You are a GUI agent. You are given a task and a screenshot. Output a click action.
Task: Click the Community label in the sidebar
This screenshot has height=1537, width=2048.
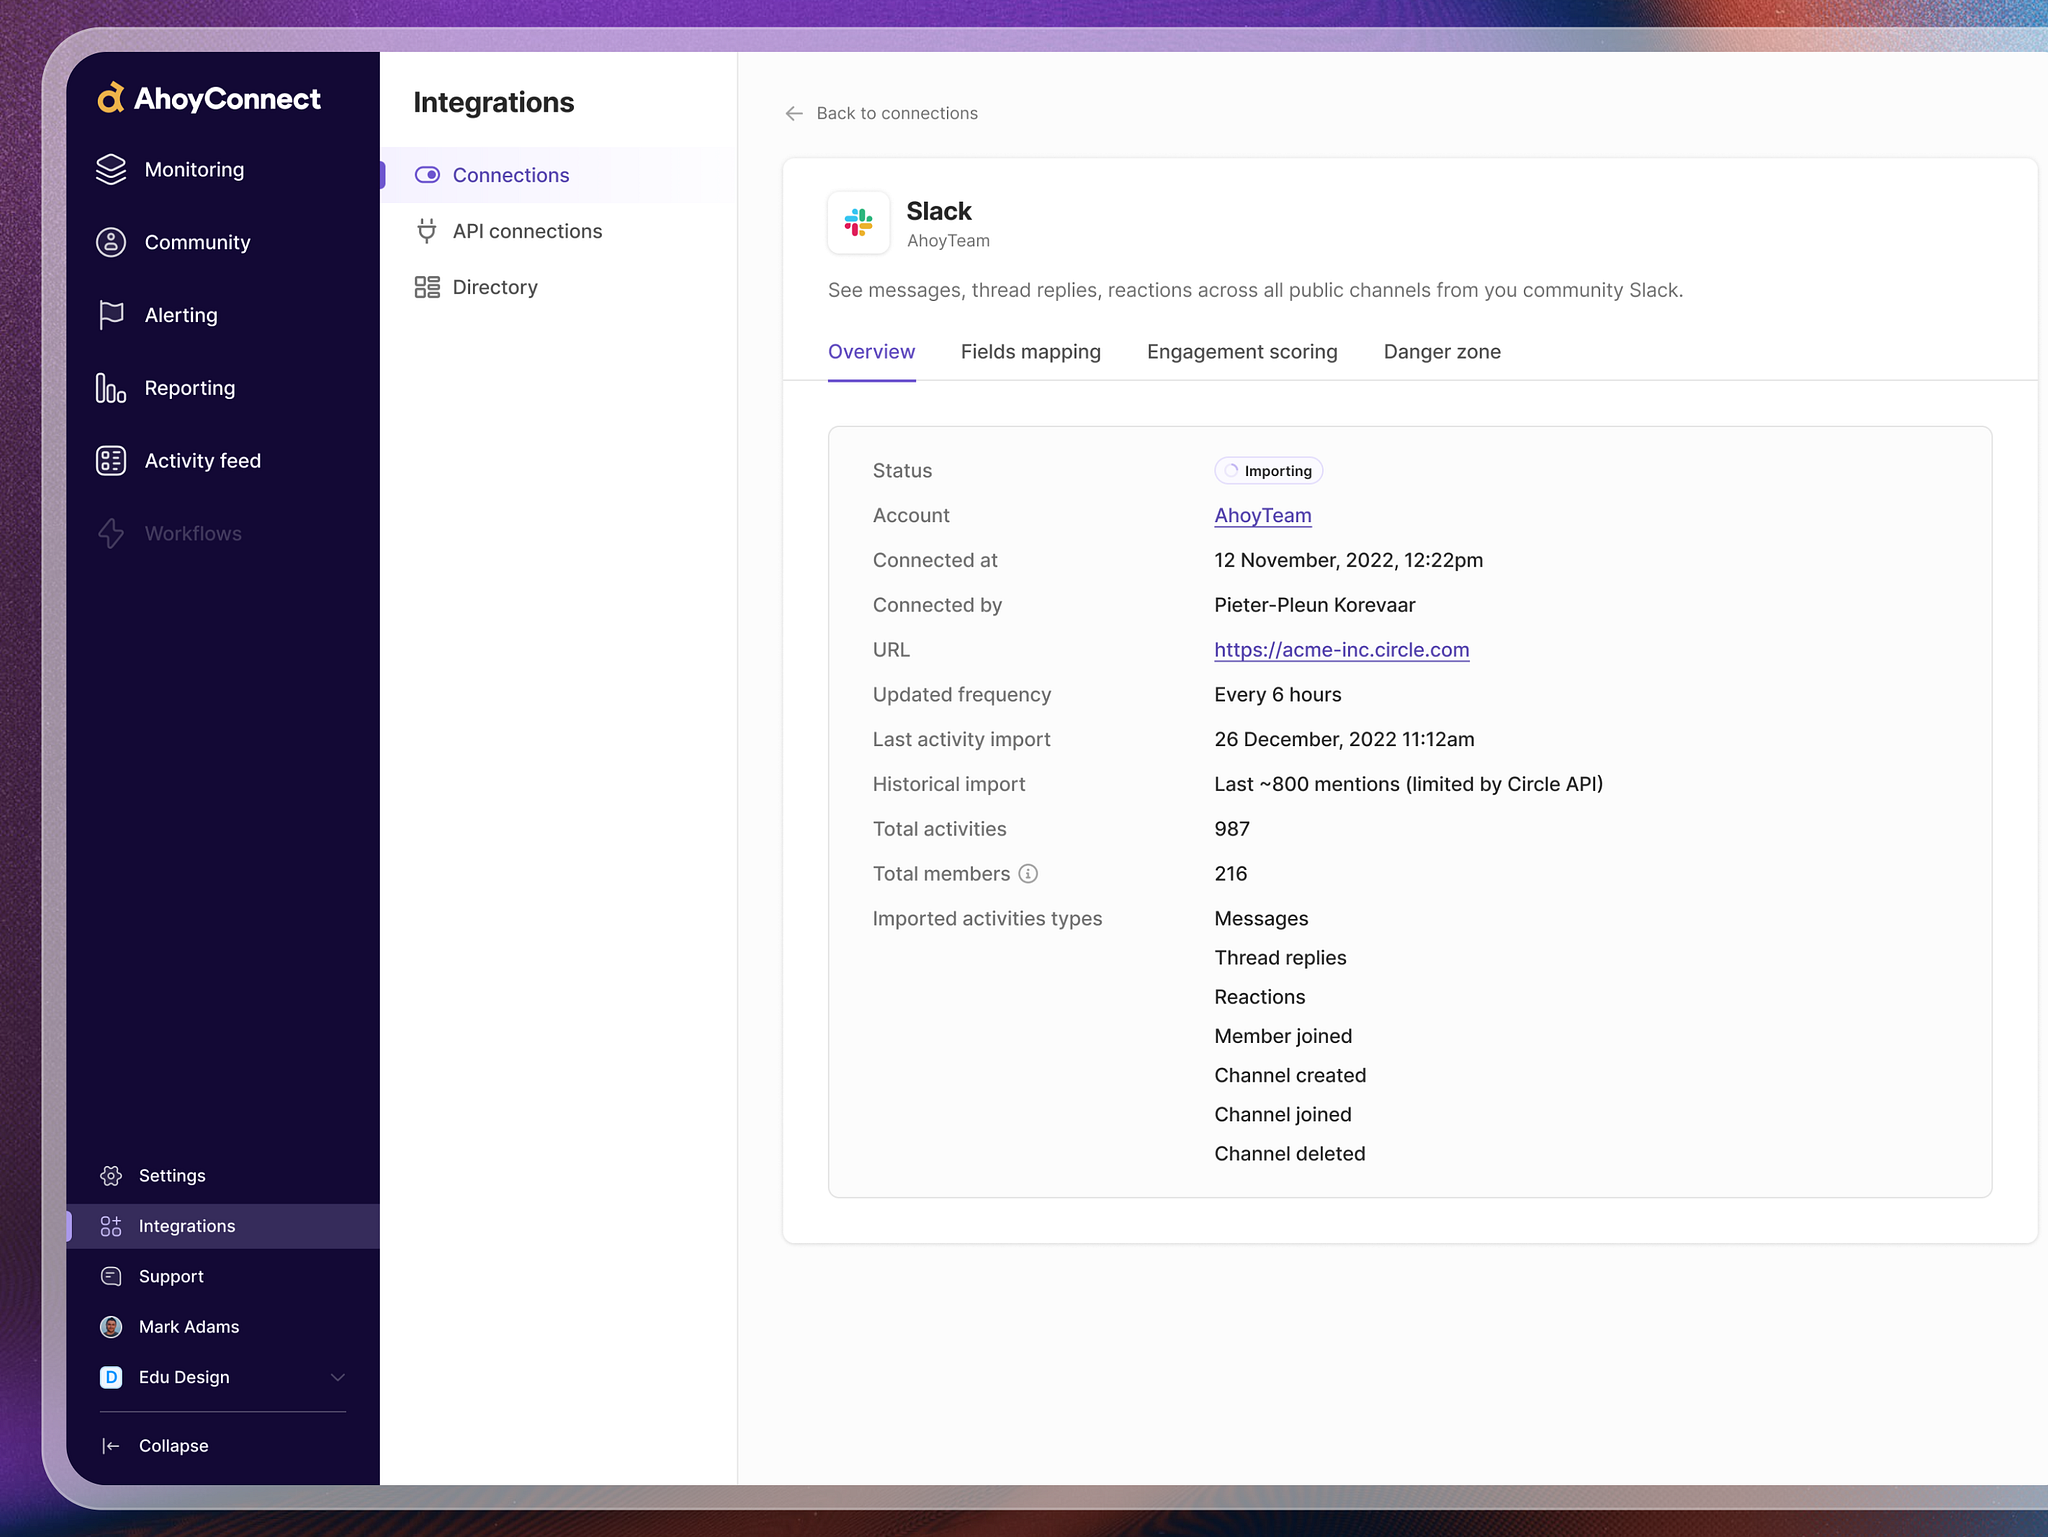(197, 242)
